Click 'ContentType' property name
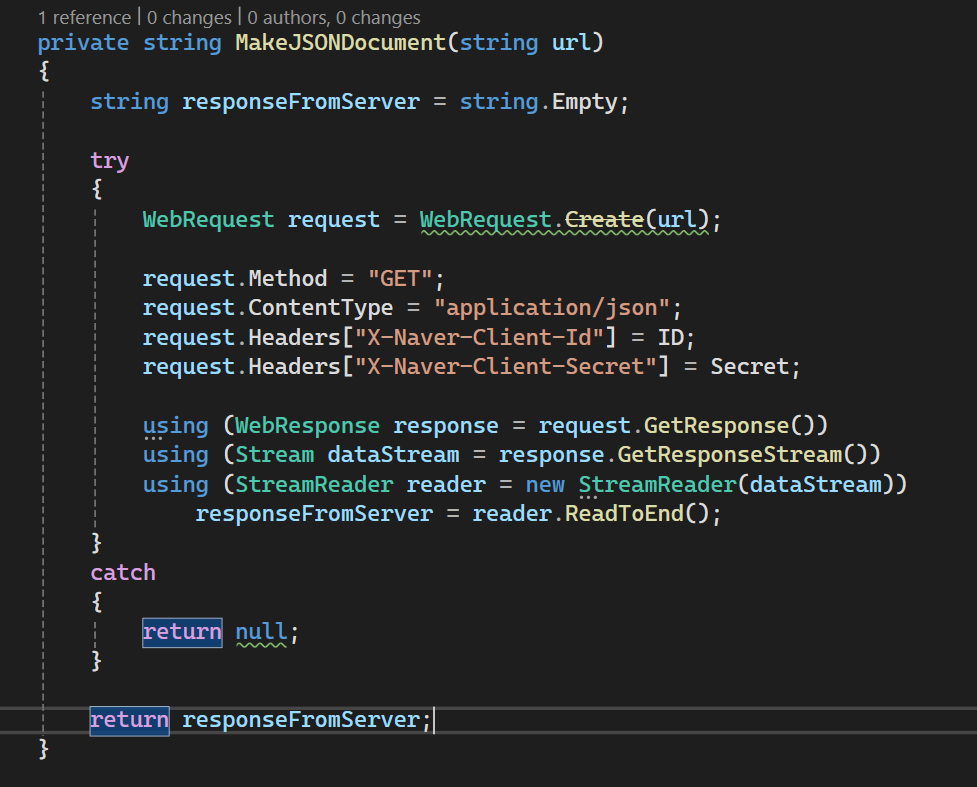 click(x=321, y=308)
